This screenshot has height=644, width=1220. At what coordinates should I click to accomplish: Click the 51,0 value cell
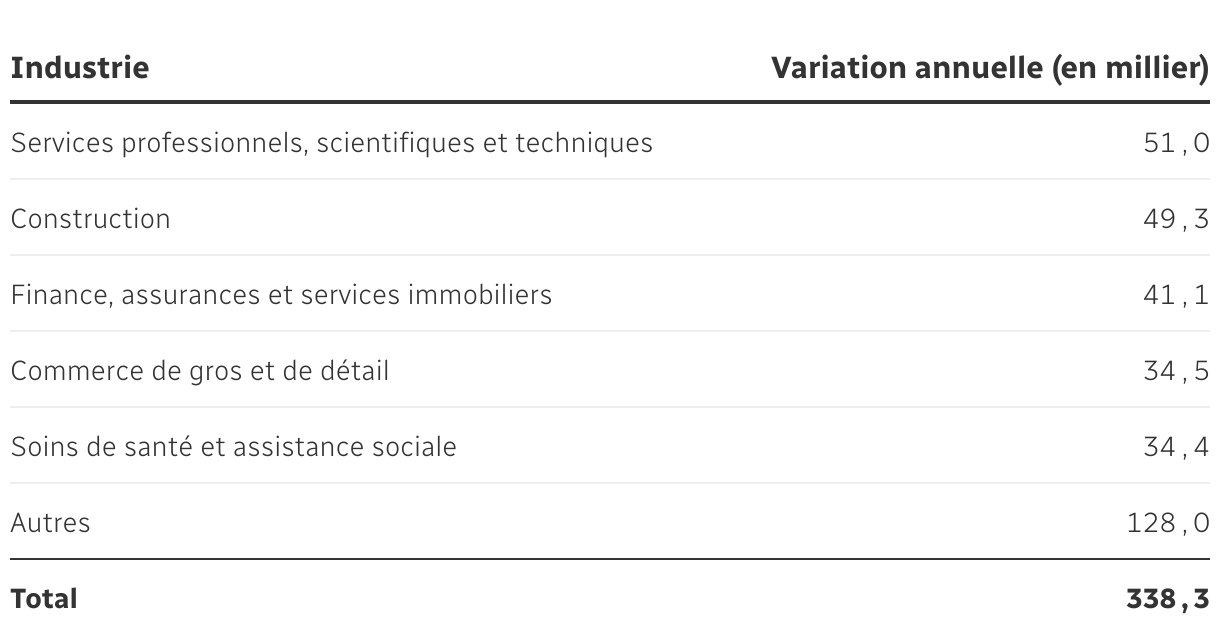point(1176,143)
